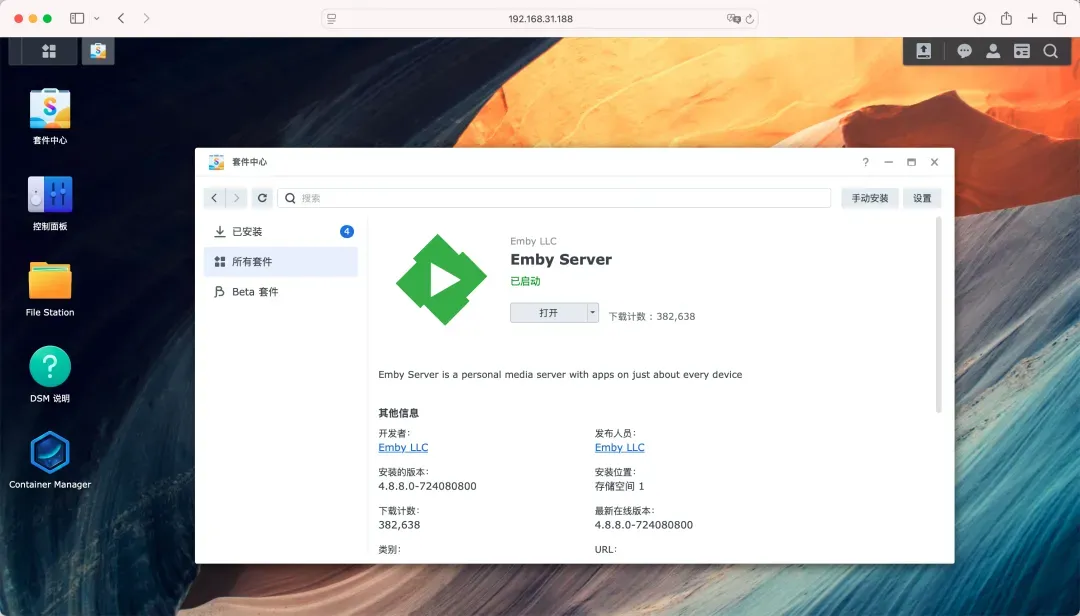Go back in Safari history
The image size is (1080, 616).
click(x=121, y=19)
